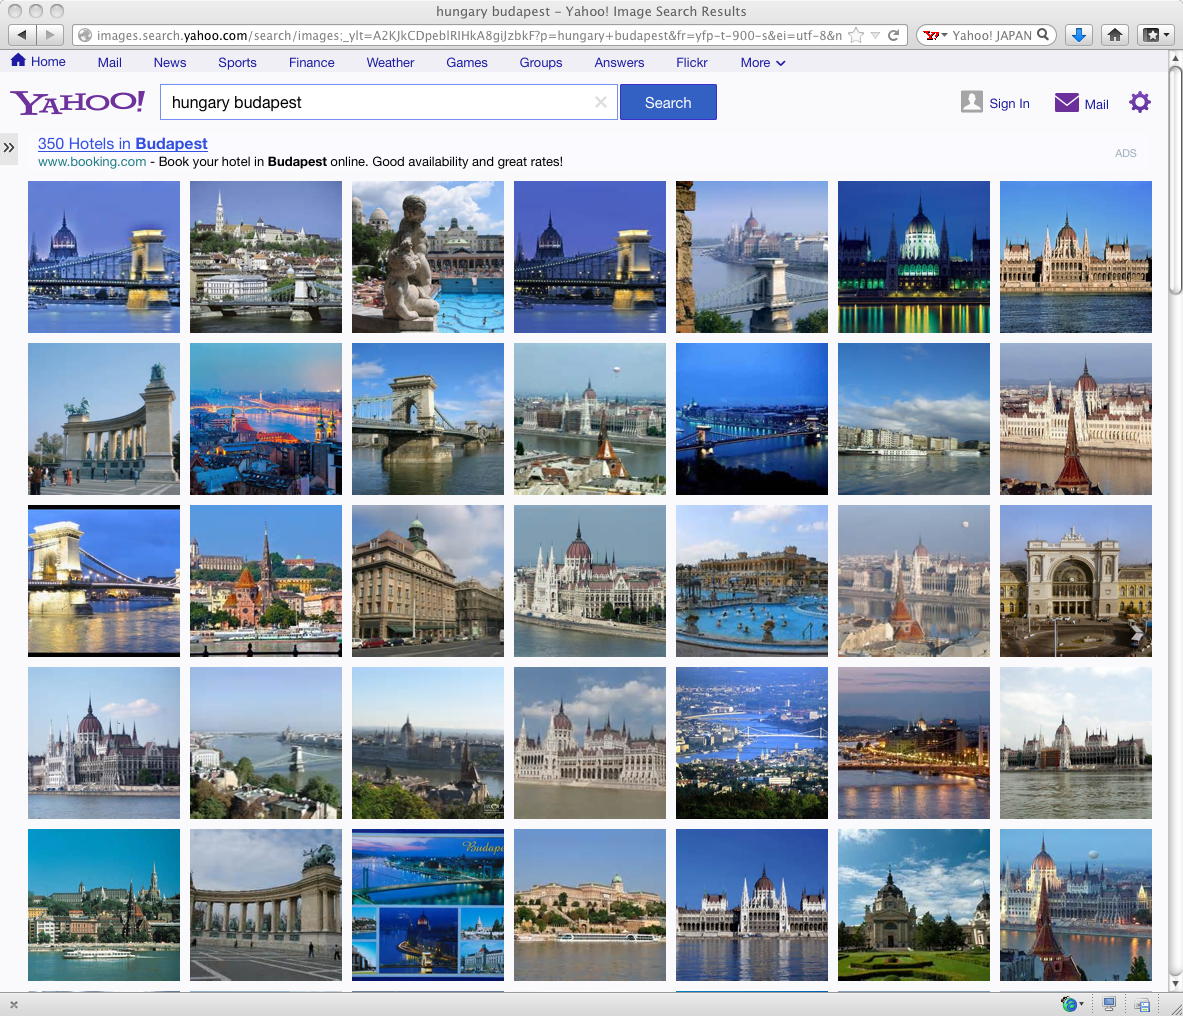Open colorful night cityscape thumbnail
1183x1016 pixels.
[266, 419]
